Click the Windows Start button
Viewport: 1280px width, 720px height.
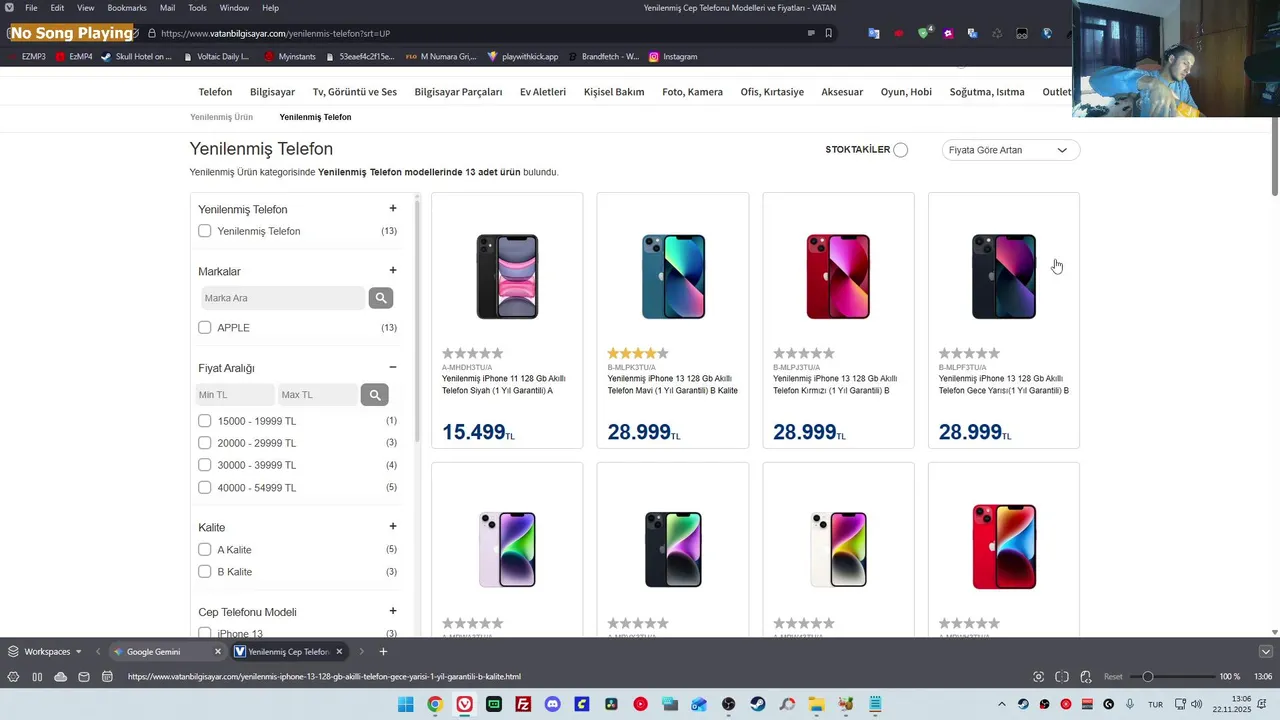pyautogui.click(x=405, y=704)
